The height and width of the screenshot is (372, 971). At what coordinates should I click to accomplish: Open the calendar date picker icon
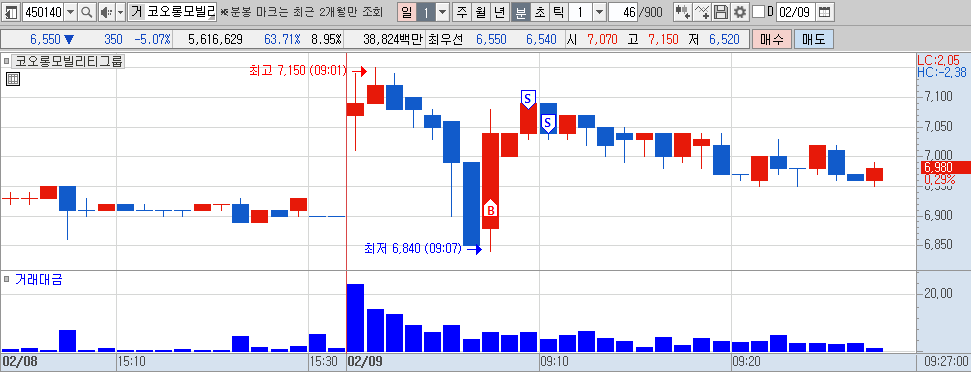click(824, 11)
